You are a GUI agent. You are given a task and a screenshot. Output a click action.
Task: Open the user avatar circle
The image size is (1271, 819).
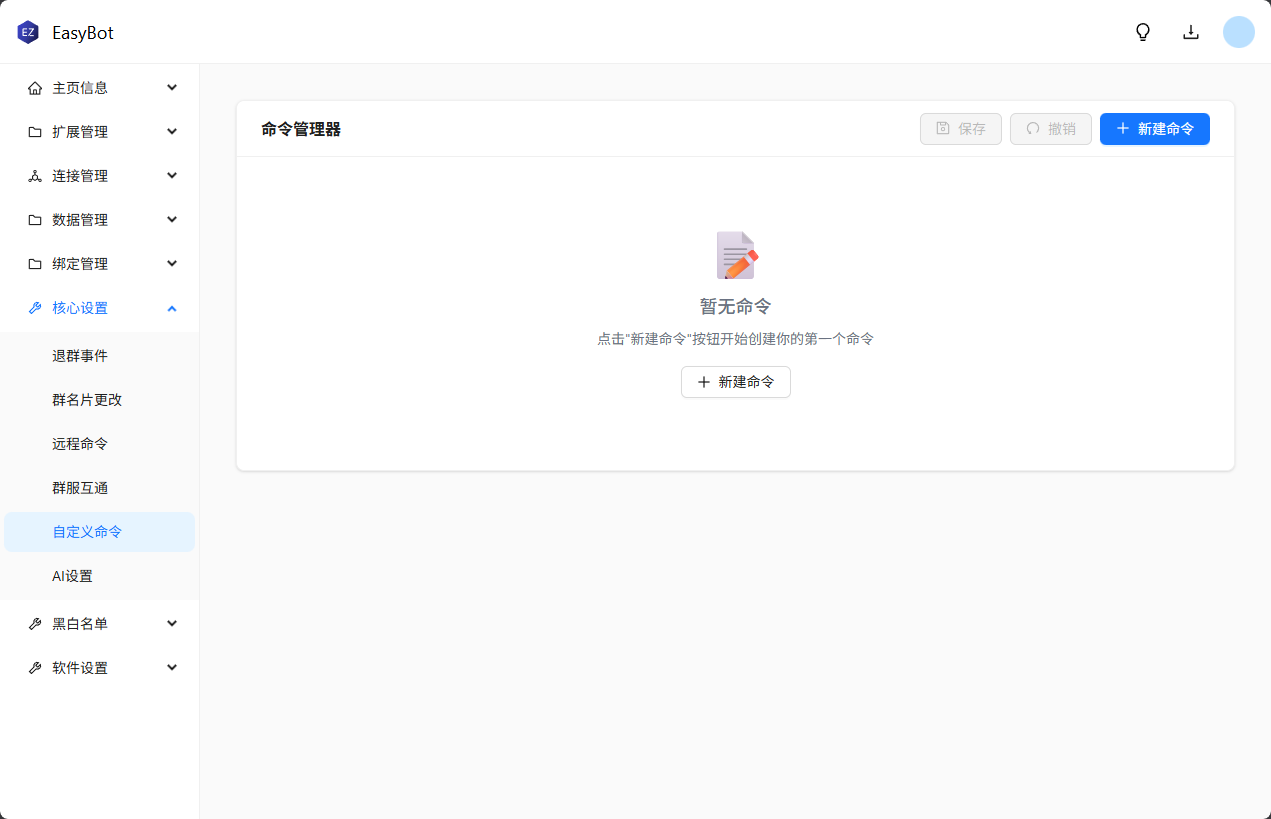(1238, 32)
